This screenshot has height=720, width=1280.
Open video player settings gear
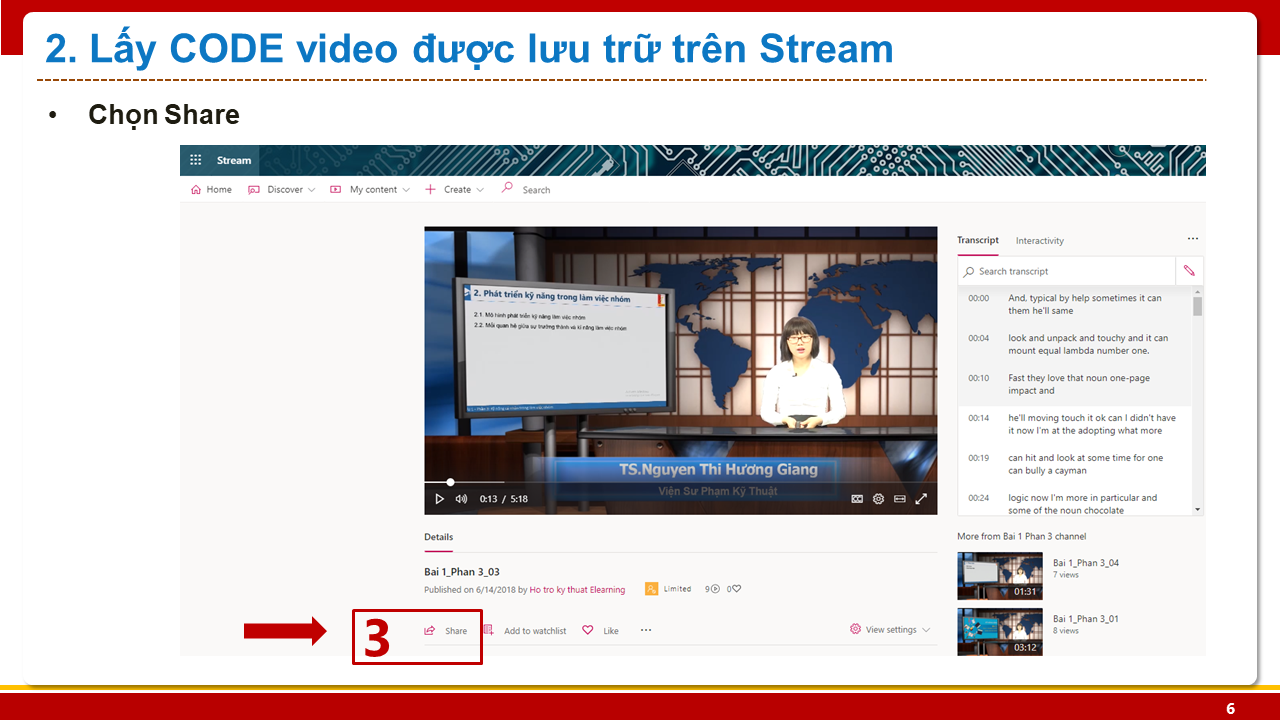click(x=878, y=499)
